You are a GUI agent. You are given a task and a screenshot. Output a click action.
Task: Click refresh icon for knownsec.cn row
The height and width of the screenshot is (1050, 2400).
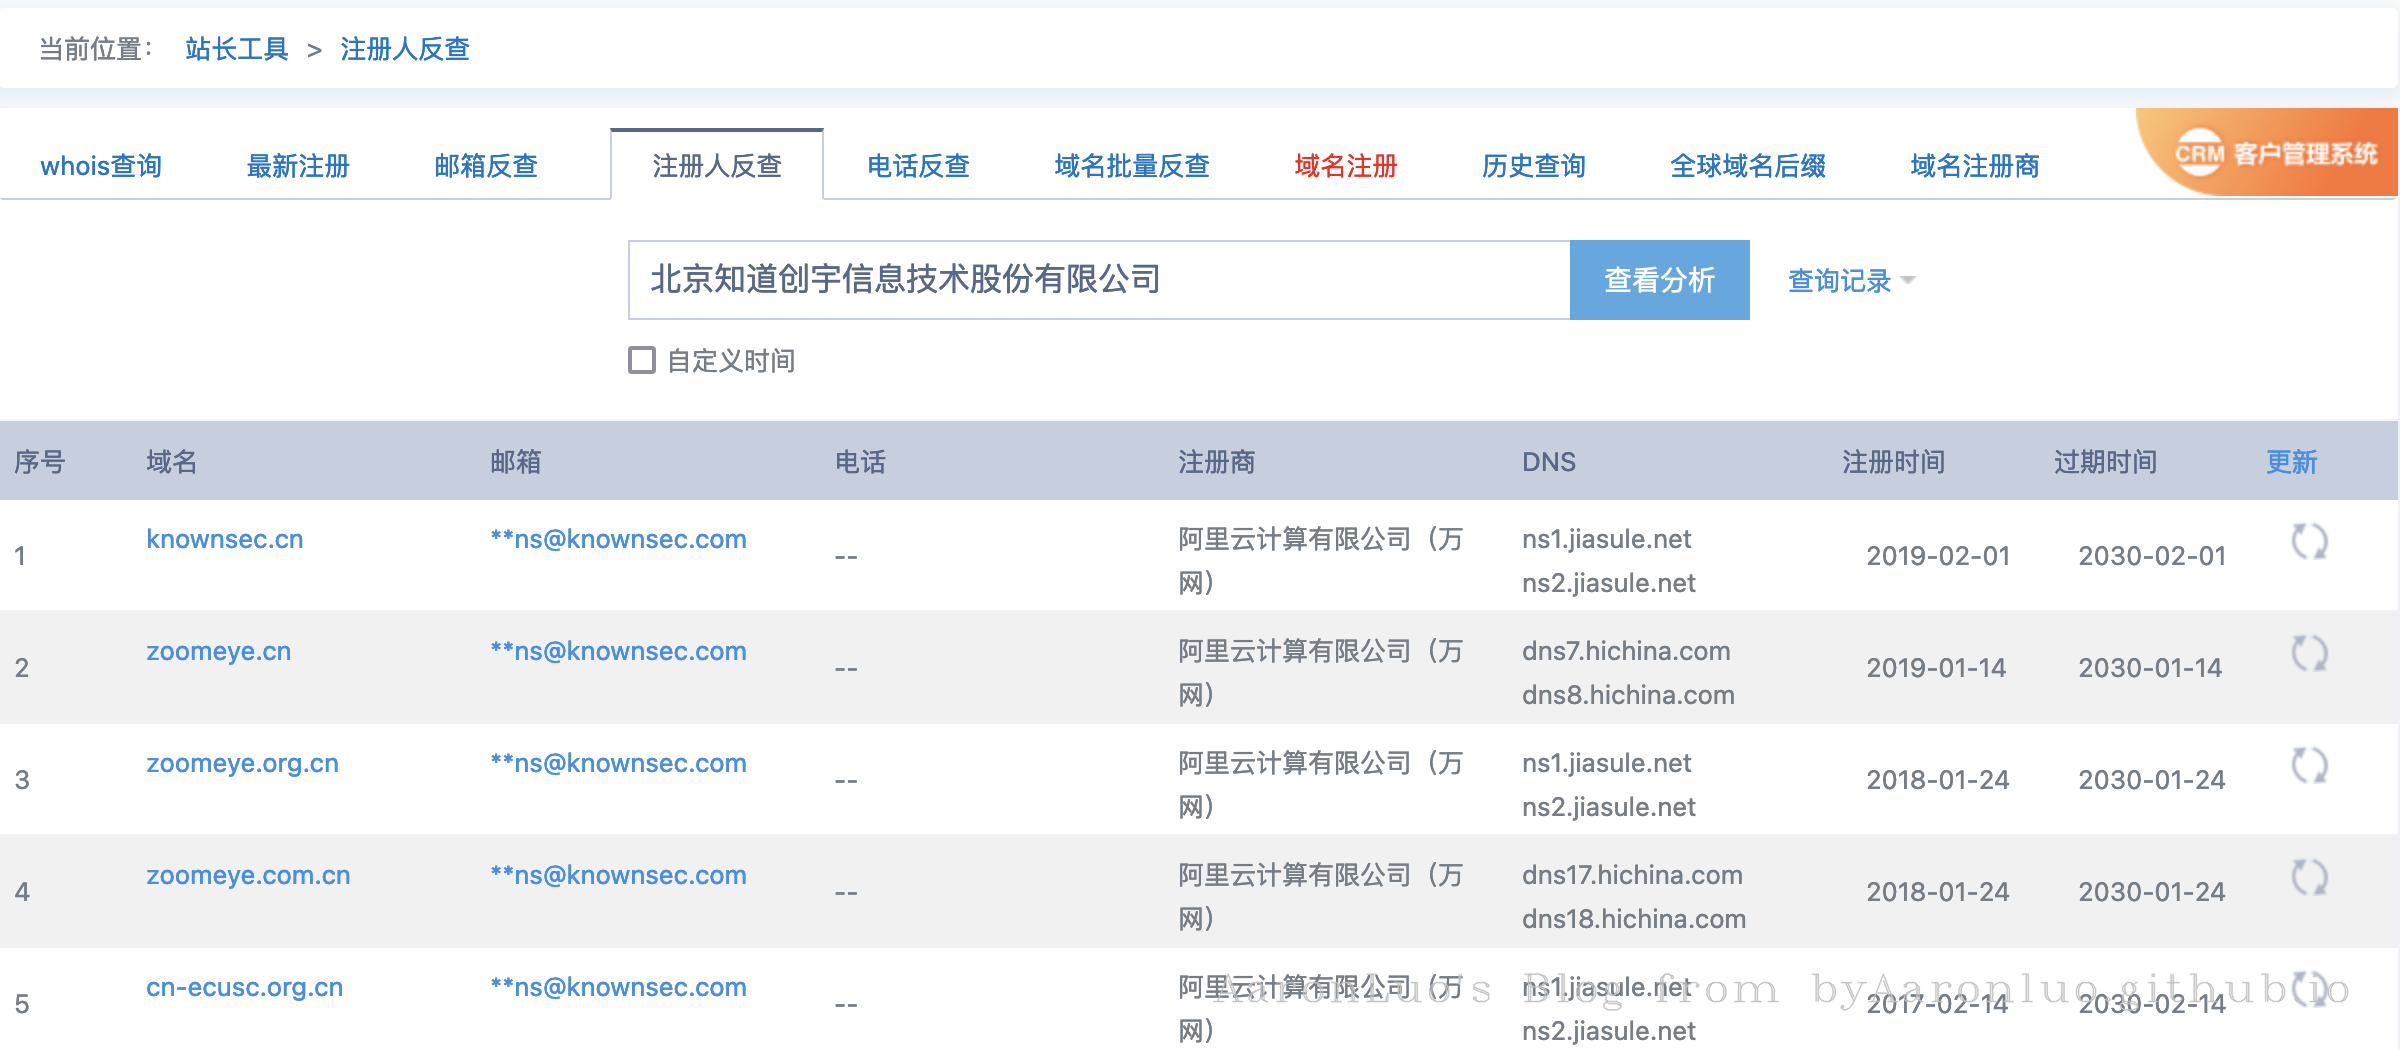2309,542
